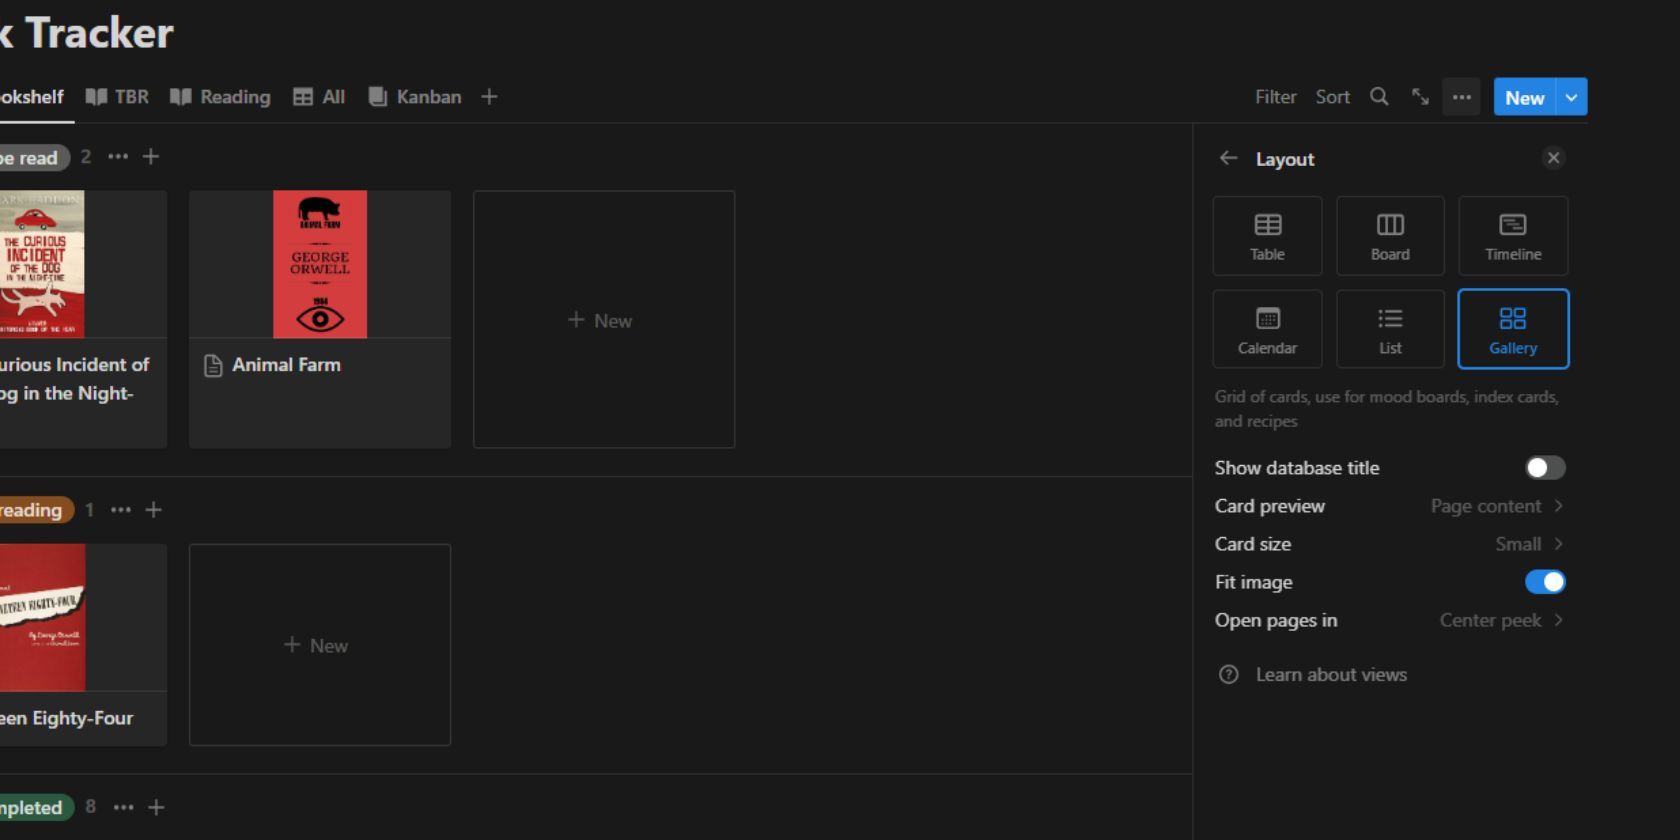
Task: Click the Filter button
Action: 1276,97
